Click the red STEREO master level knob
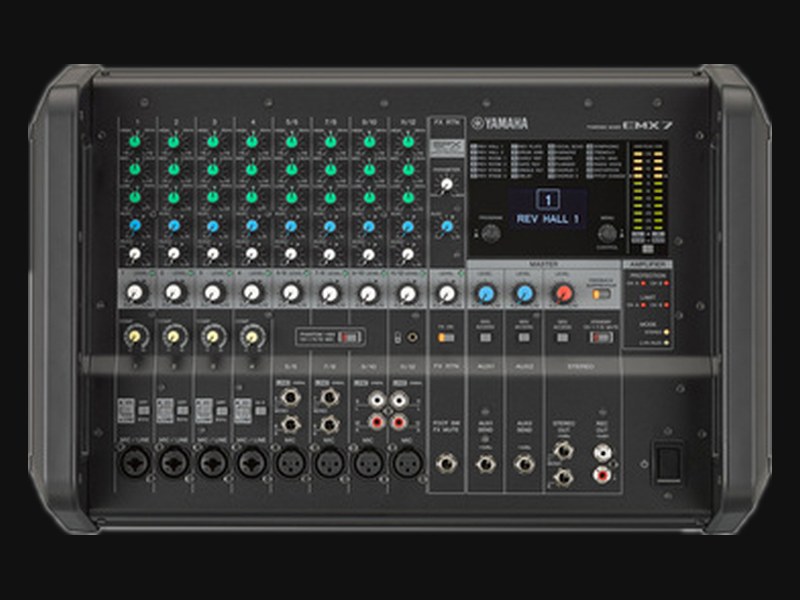Viewport: 800px width, 600px height. coord(563,293)
